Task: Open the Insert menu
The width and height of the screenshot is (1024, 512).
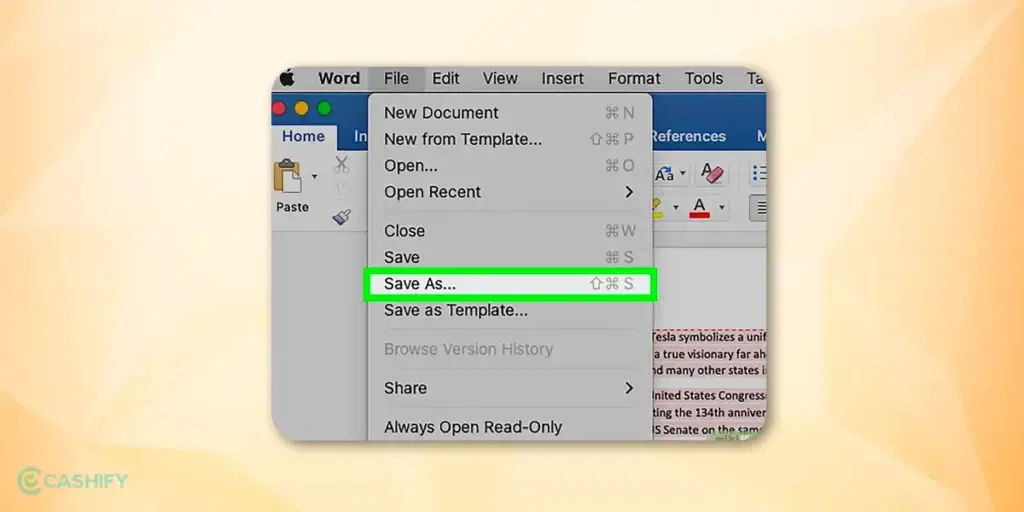Action: click(x=562, y=78)
